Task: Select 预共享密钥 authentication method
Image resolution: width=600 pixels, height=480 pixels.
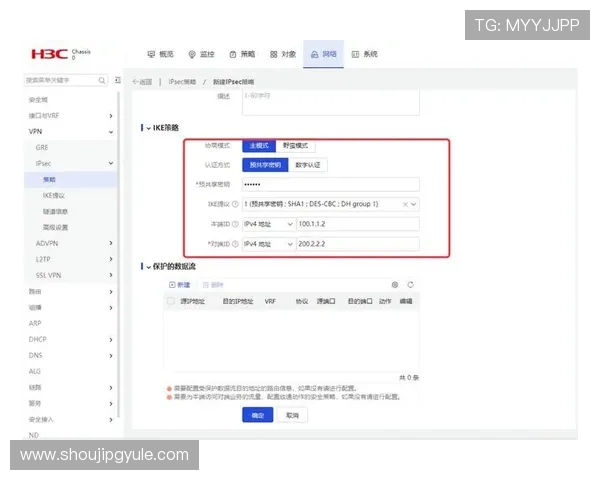Action: coord(265,165)
